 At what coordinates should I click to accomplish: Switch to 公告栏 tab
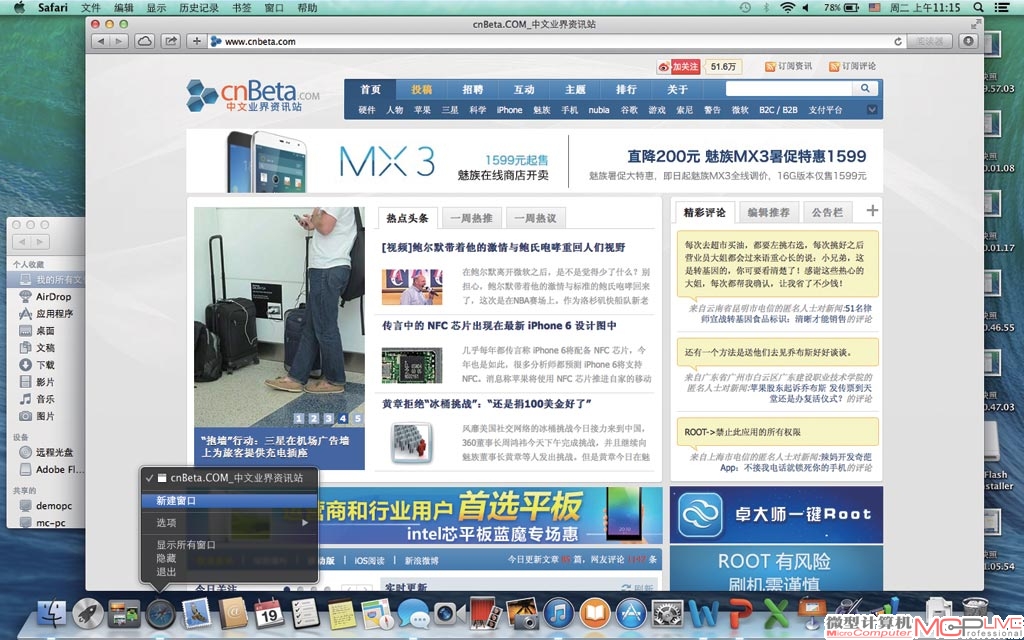coord(827,212)
